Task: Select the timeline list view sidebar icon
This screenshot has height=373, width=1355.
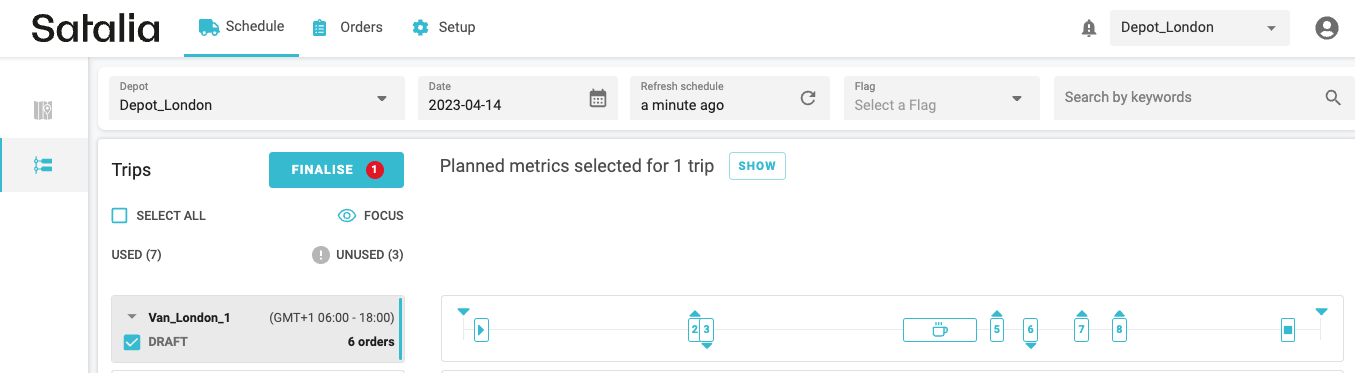Action: (43, 165)
